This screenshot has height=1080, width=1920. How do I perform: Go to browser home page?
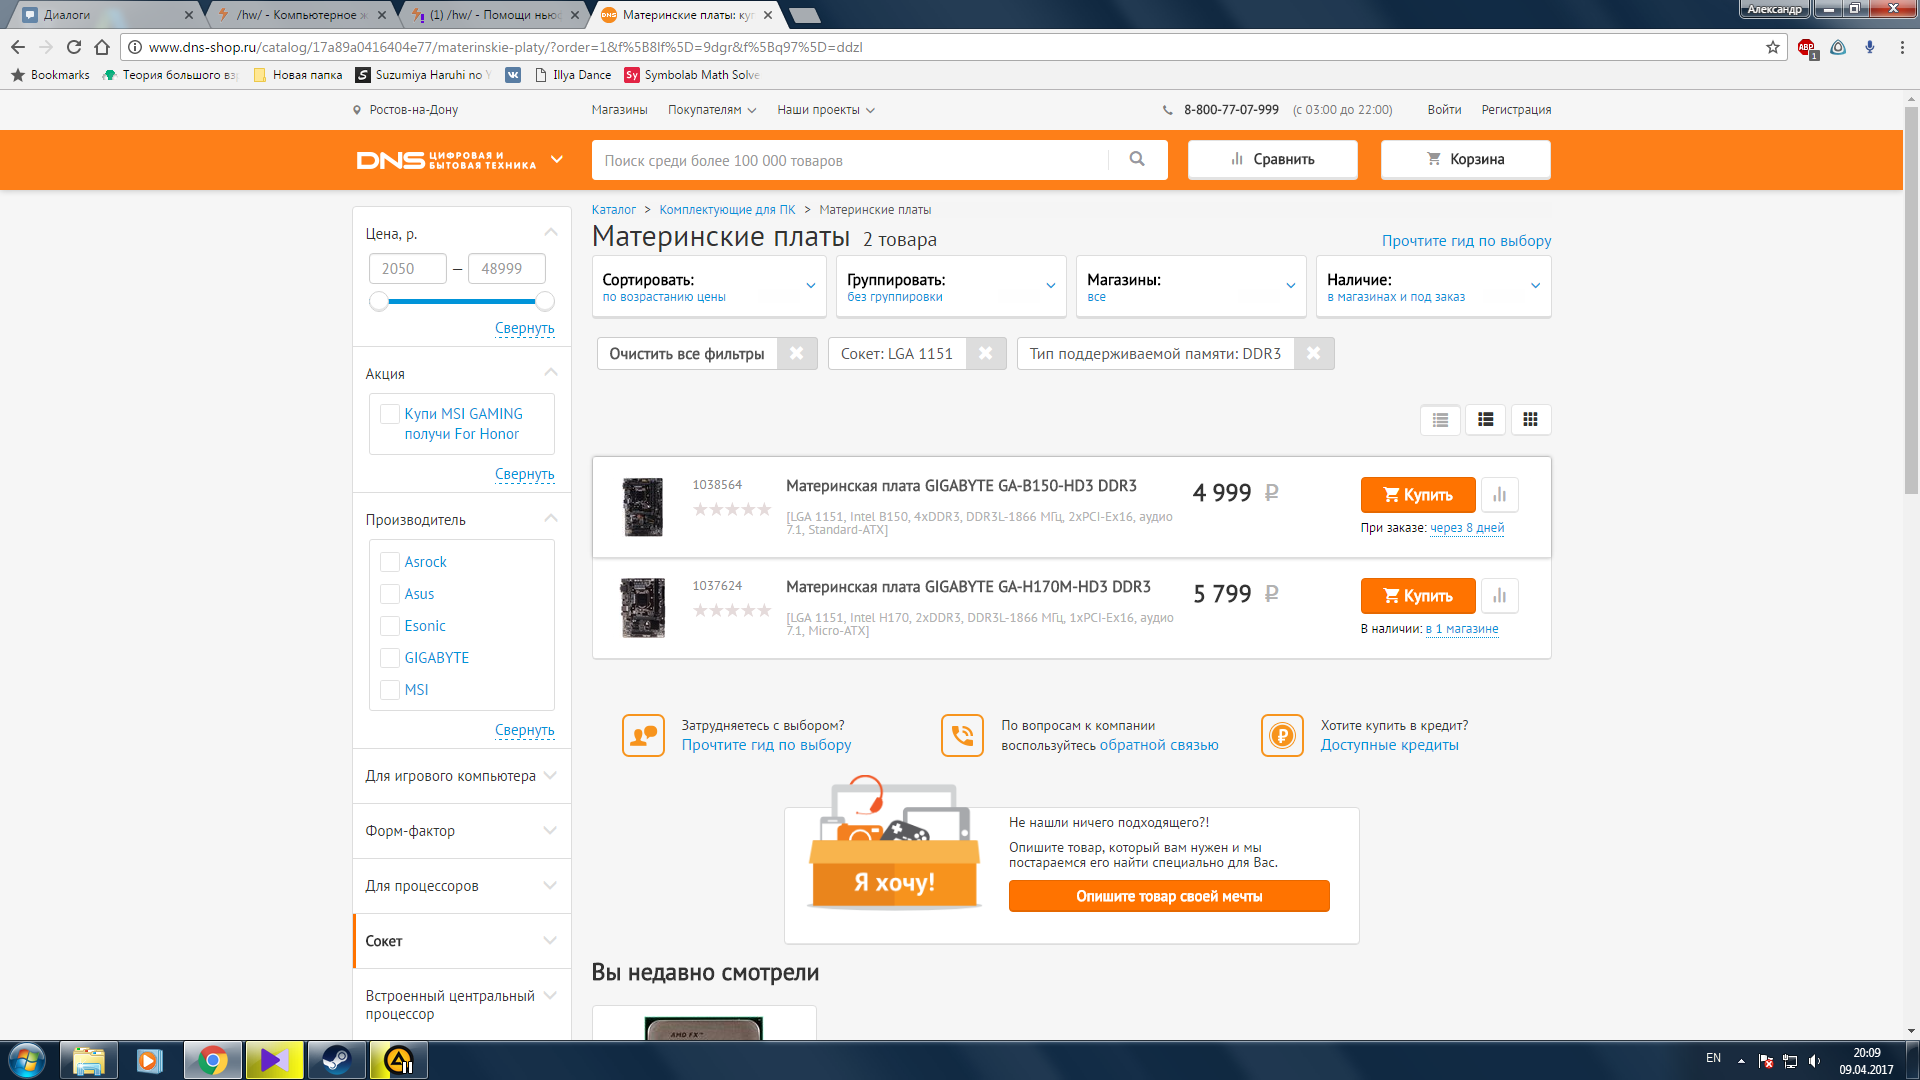click(x=102, y=47)
